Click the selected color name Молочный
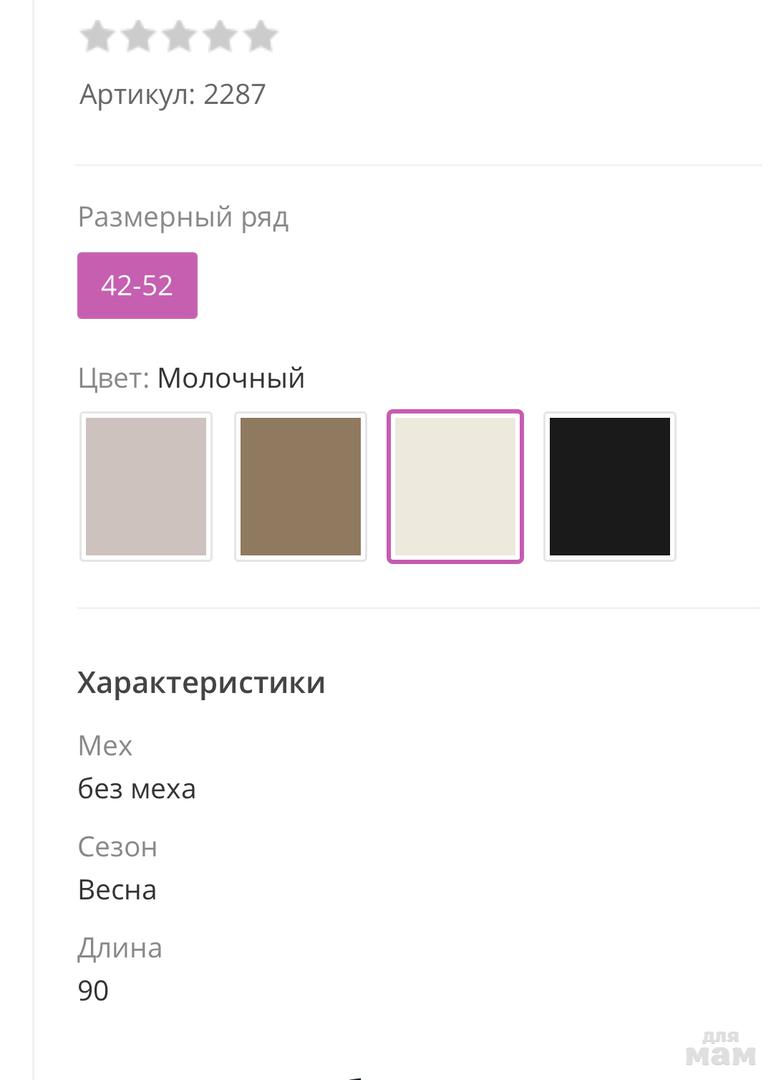 pyautogui.click(x=231, y=379)
